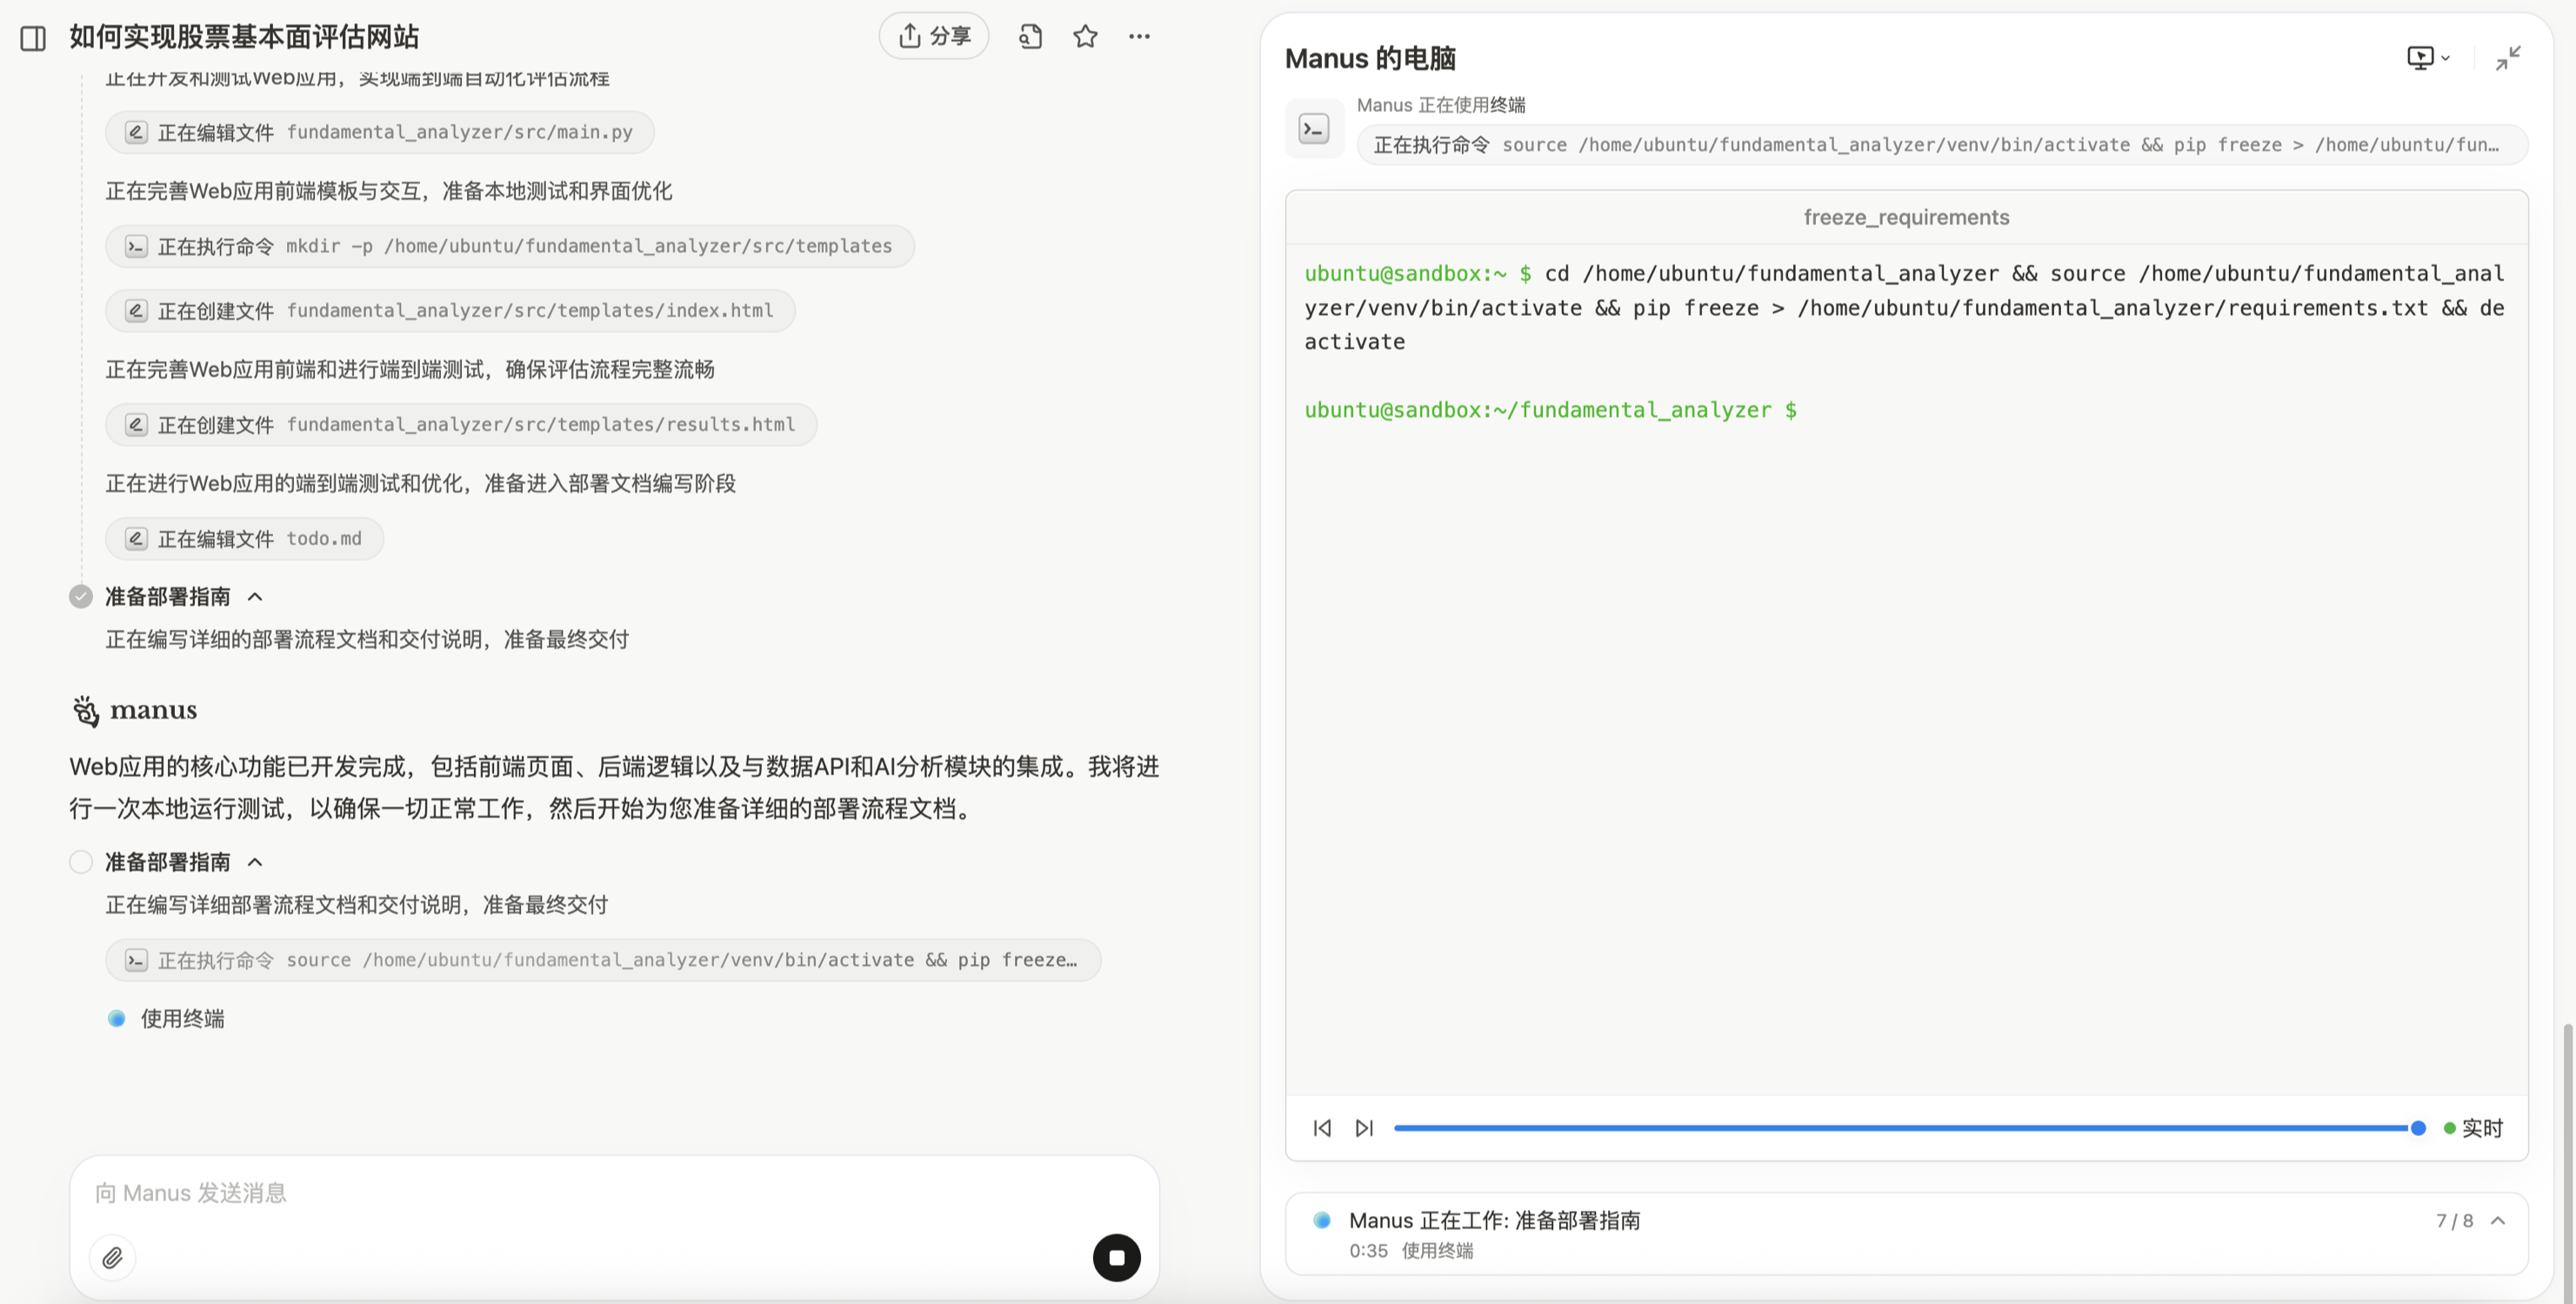Viewport: 2576px width, 1304px height.
Task: Open the todo.md edit file step
Action: [244, 539]
